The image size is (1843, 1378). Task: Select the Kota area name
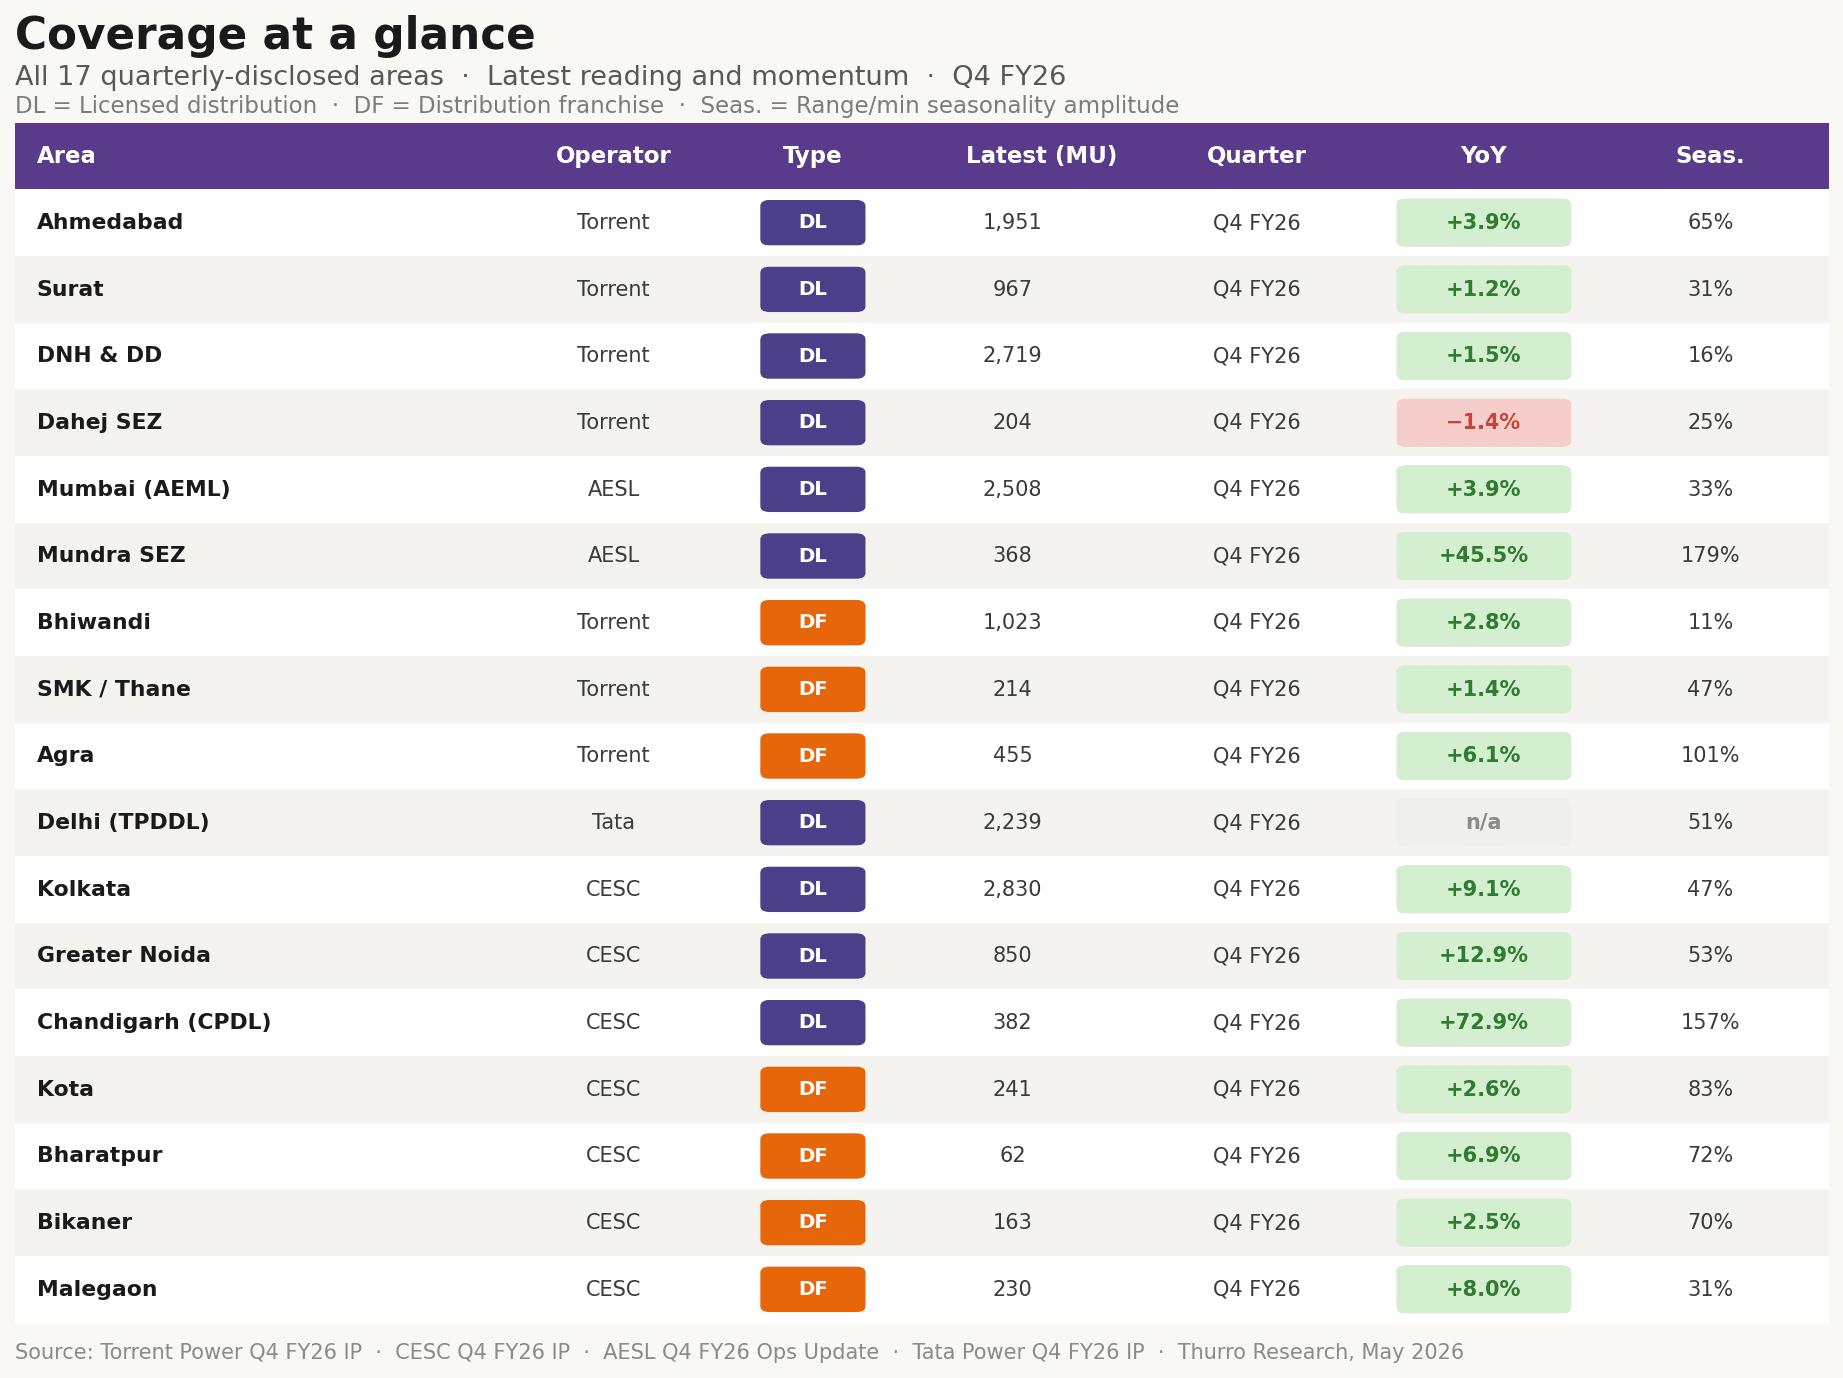65,1089
